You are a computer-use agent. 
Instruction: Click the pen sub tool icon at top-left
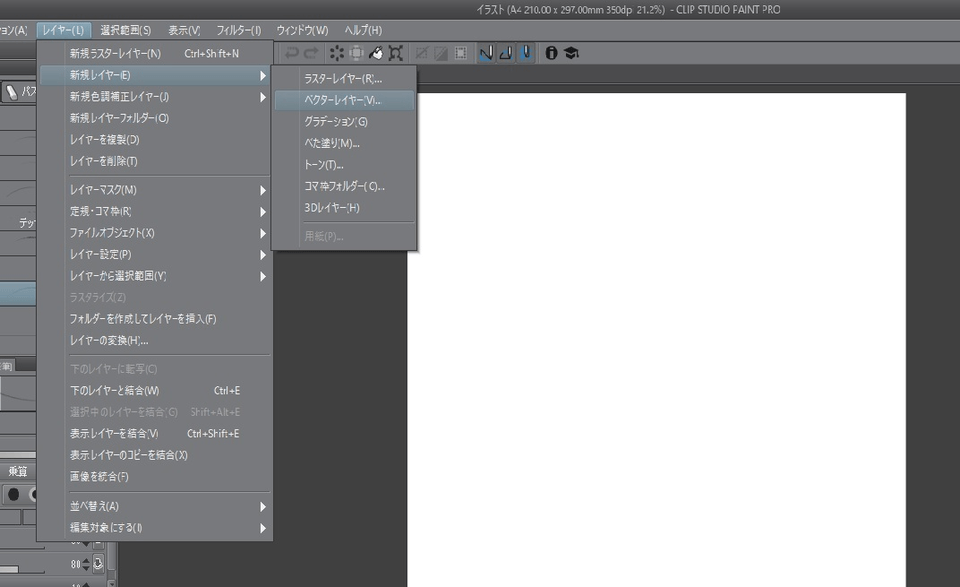[x=12, y=92]
